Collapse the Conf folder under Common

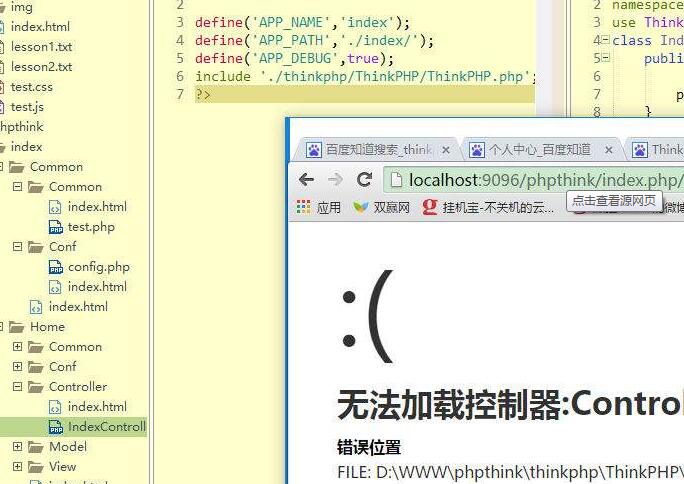click(17, 246)
